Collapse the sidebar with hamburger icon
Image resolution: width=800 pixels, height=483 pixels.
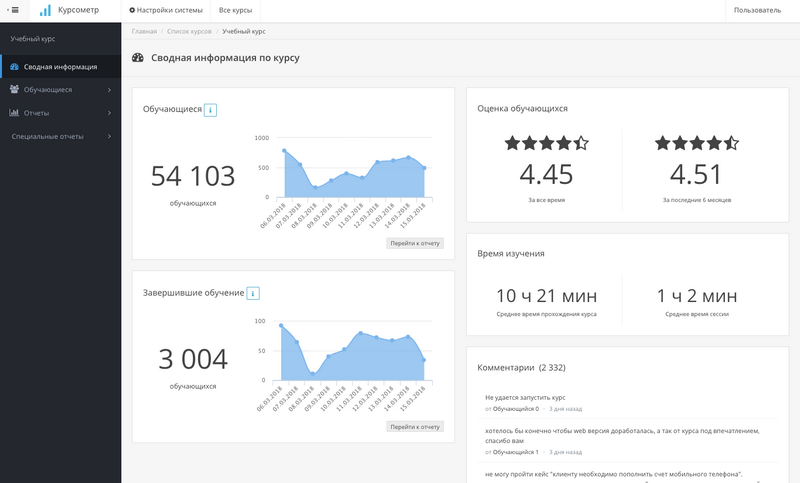[14, 10]
